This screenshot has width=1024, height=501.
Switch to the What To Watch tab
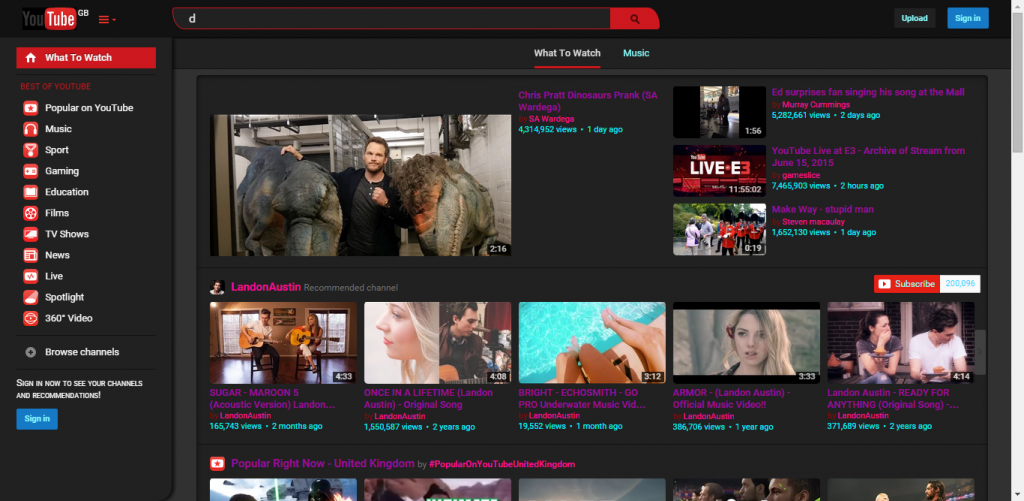point(567,53)
